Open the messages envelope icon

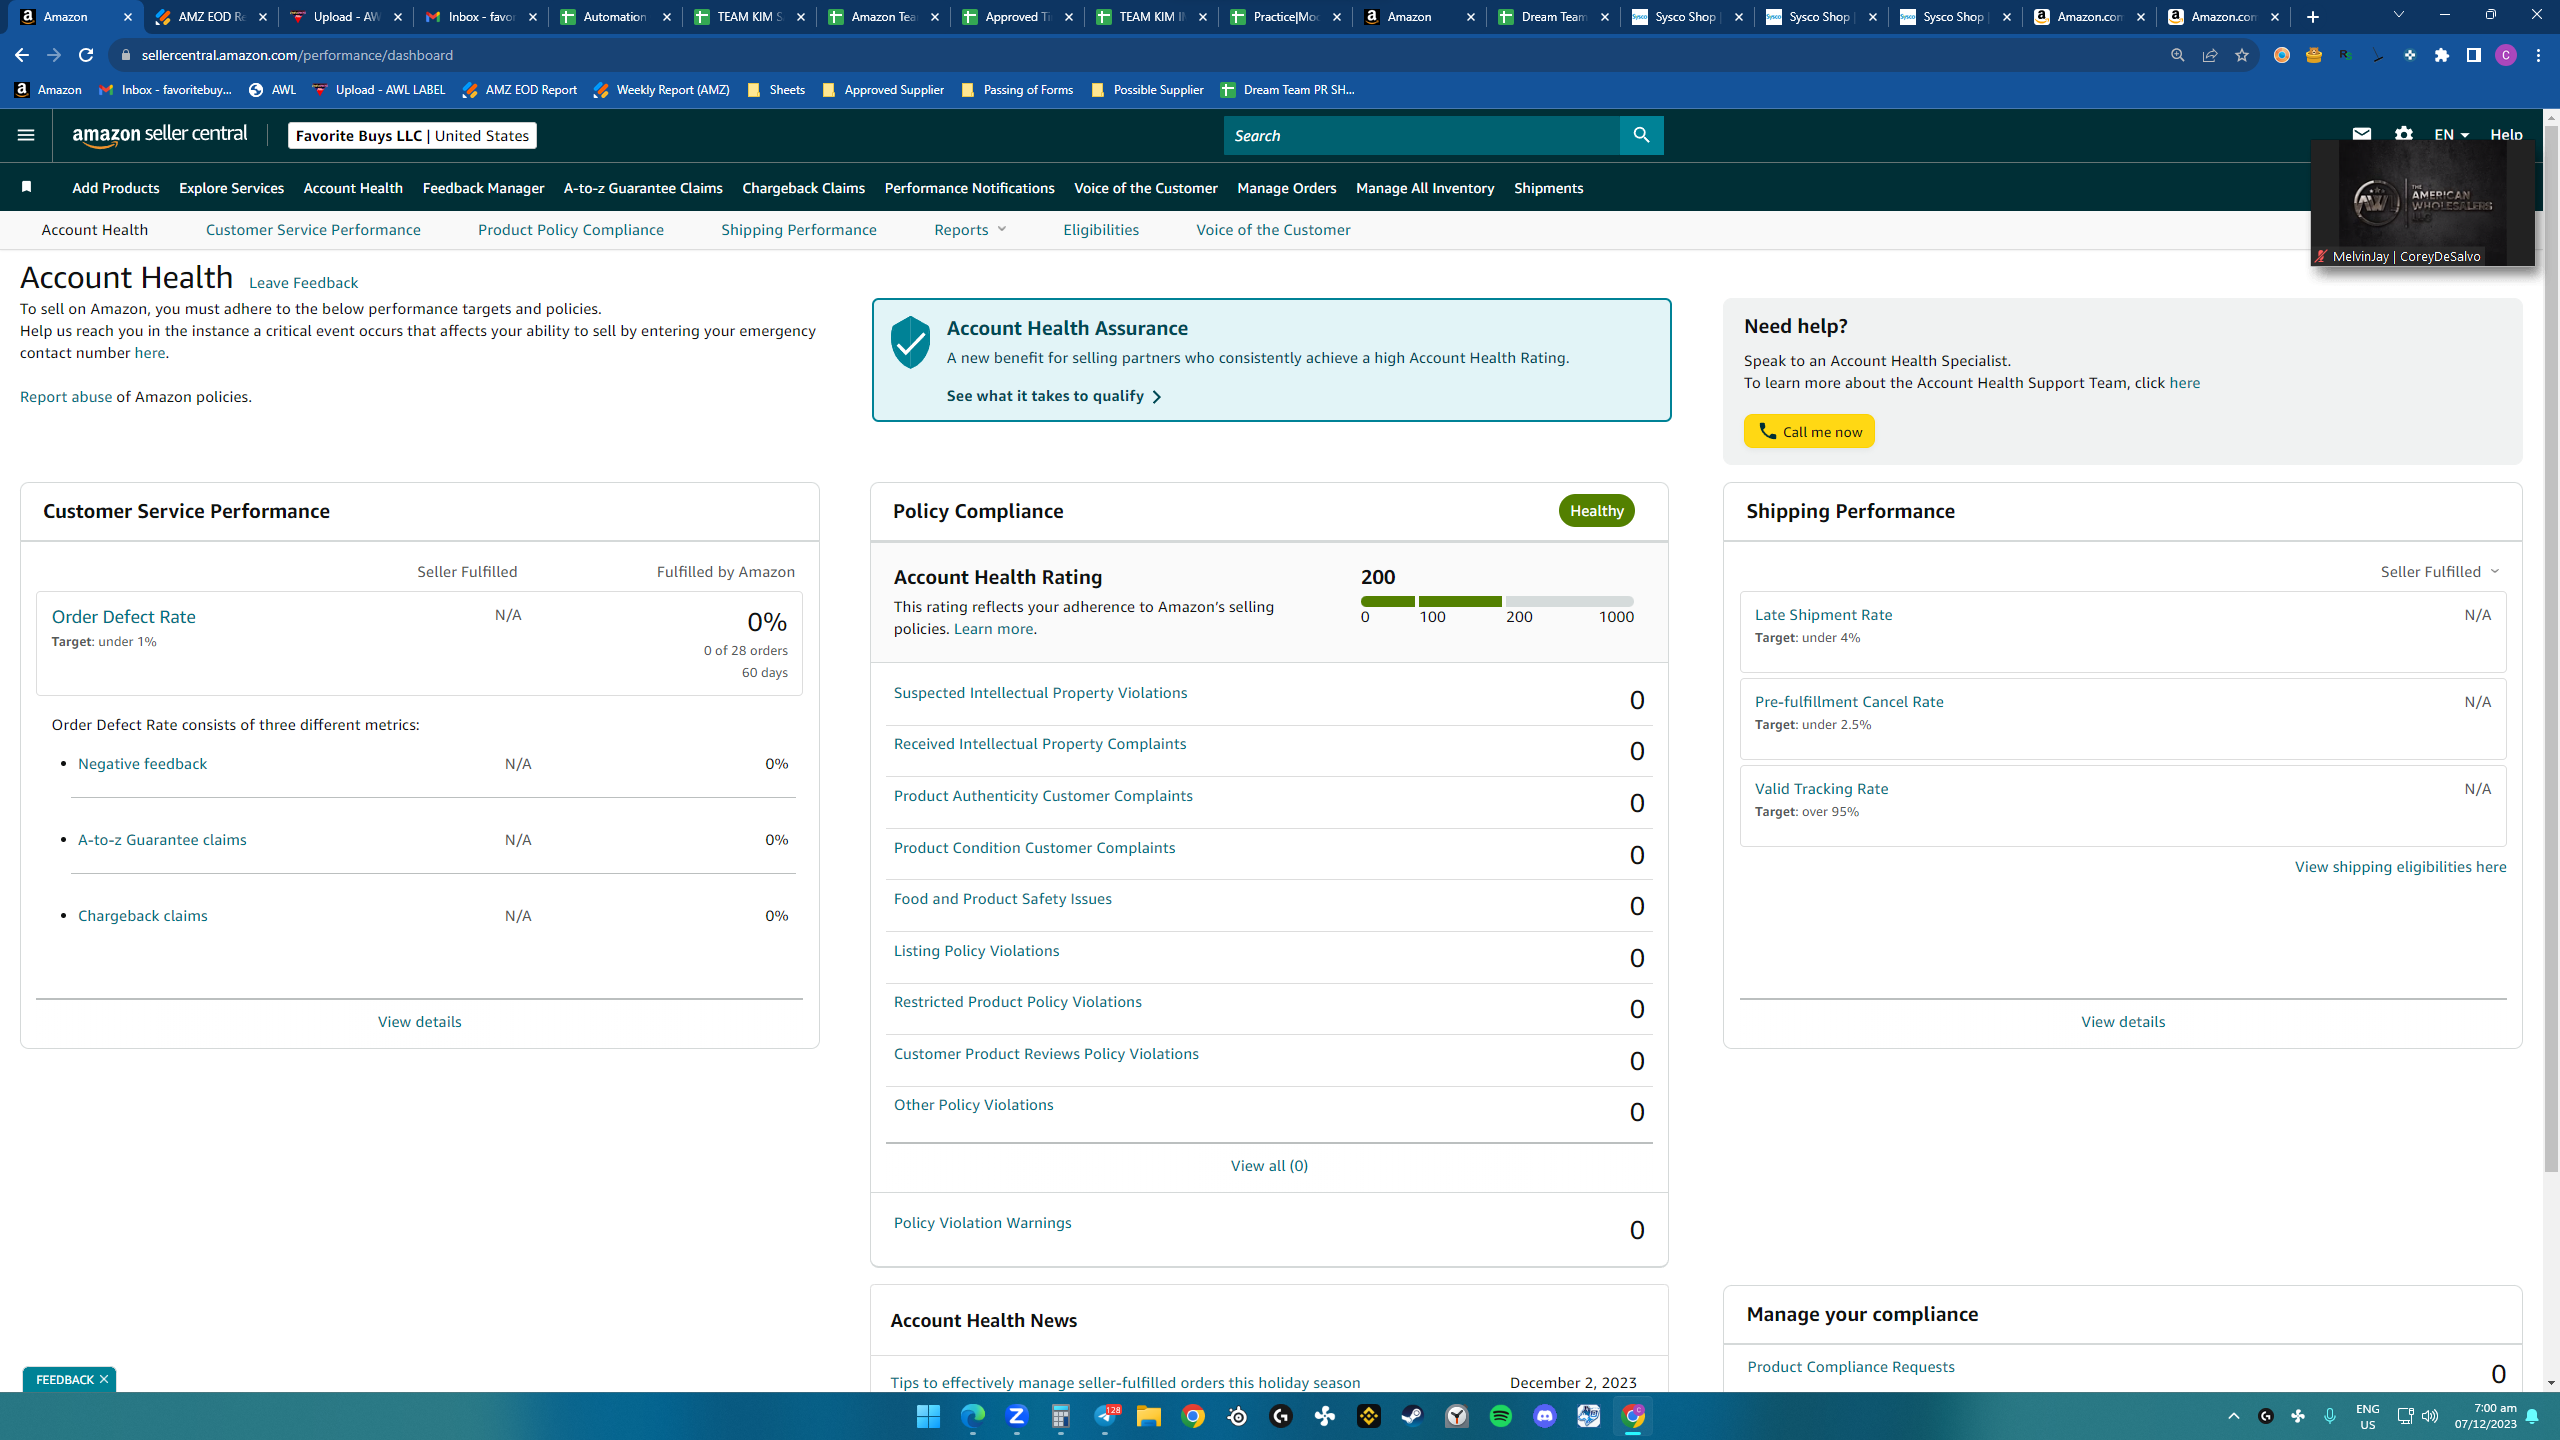point(2362,134)
